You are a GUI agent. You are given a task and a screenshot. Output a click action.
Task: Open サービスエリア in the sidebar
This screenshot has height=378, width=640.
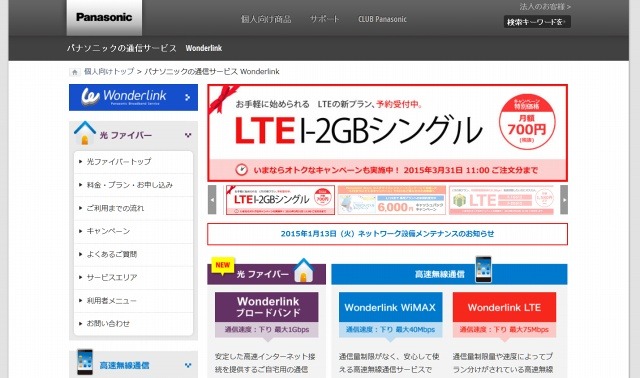133,278
